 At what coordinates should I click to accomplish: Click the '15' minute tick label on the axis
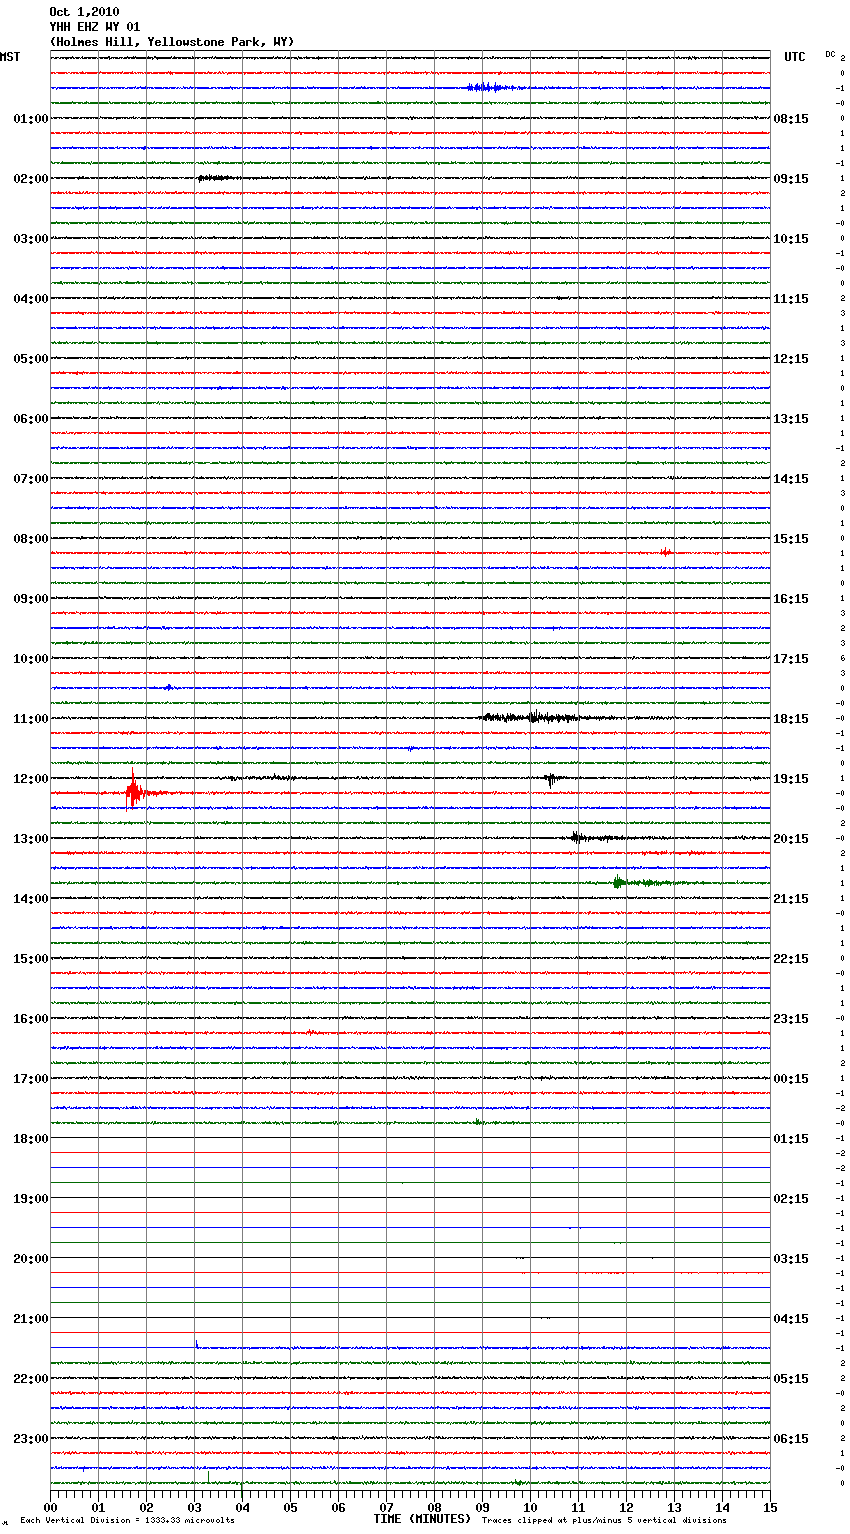click(x=770, y=1507)
